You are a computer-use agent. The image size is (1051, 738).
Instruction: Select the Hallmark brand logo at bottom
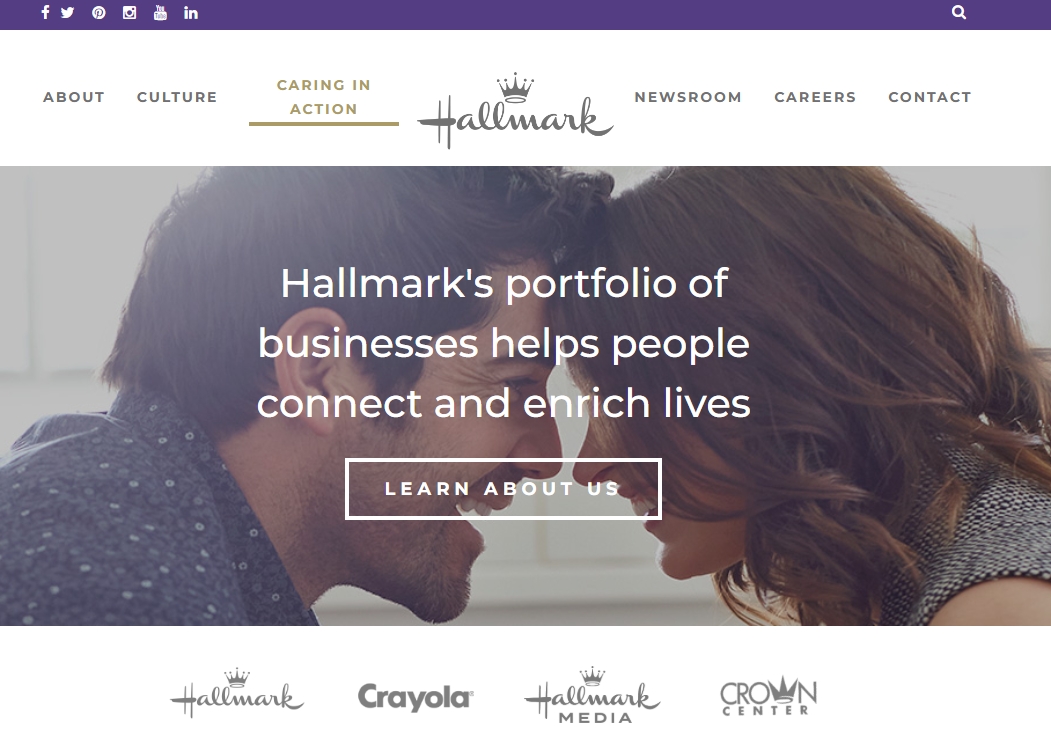[x=237, y=694]
